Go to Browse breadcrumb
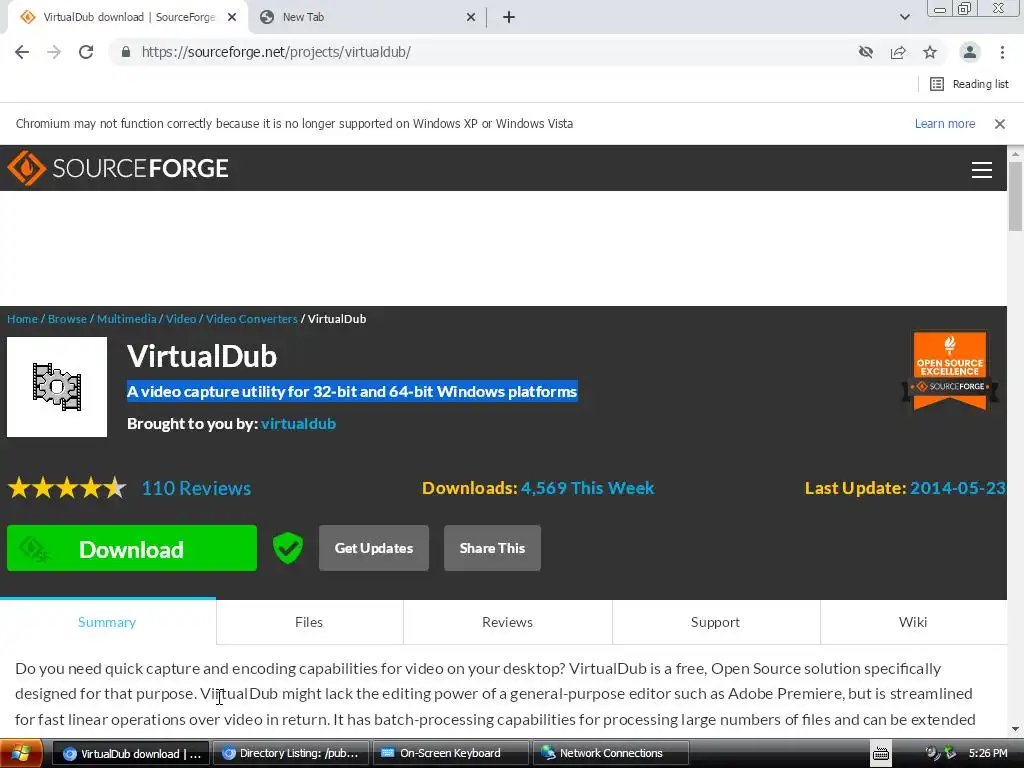The height and width of the screenshot is (768, 1024). tap(67, 319)
